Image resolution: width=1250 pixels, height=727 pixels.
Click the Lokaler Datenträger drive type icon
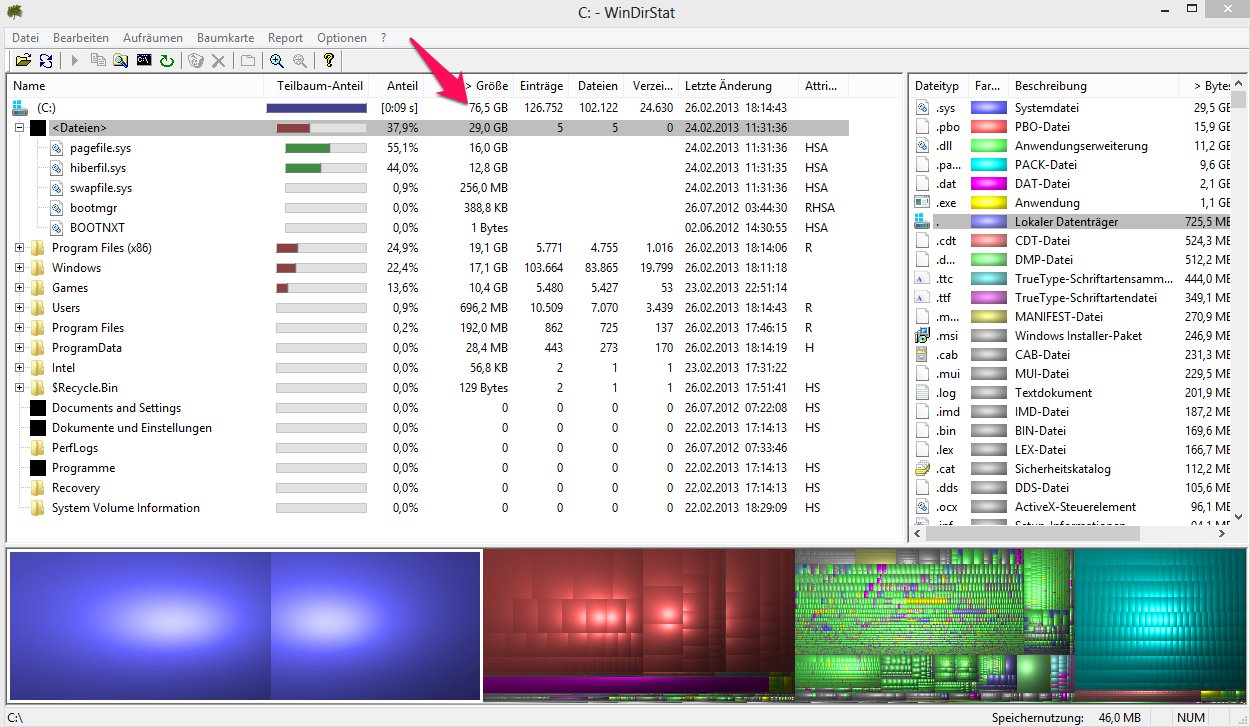pyautogui.click(x=923, y=222)
